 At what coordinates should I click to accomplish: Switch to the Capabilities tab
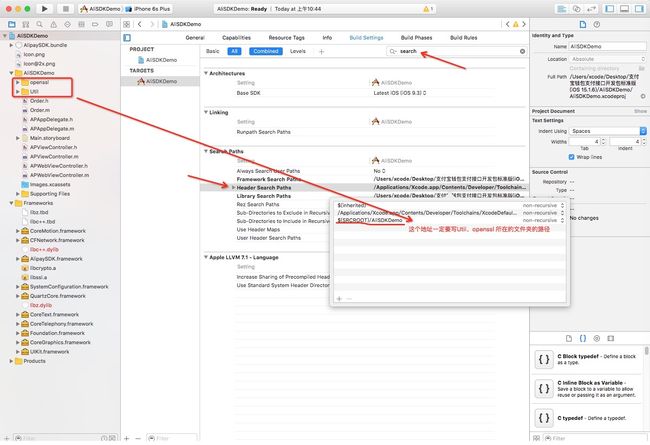[236, 38]
